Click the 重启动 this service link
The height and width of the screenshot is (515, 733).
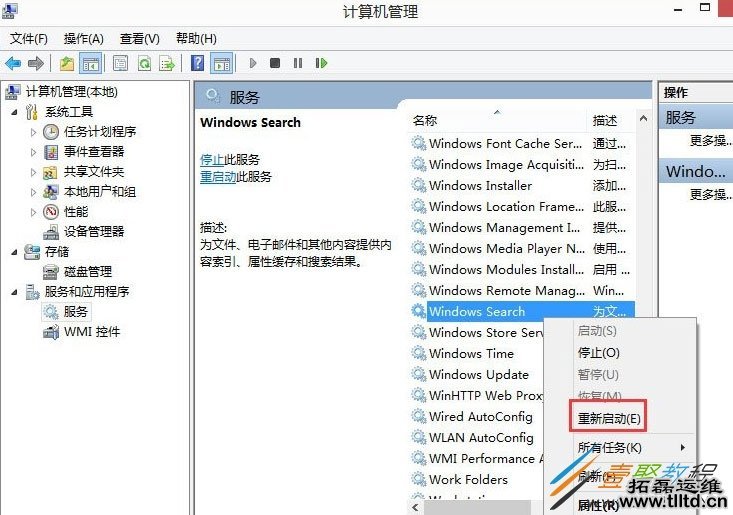218,177
